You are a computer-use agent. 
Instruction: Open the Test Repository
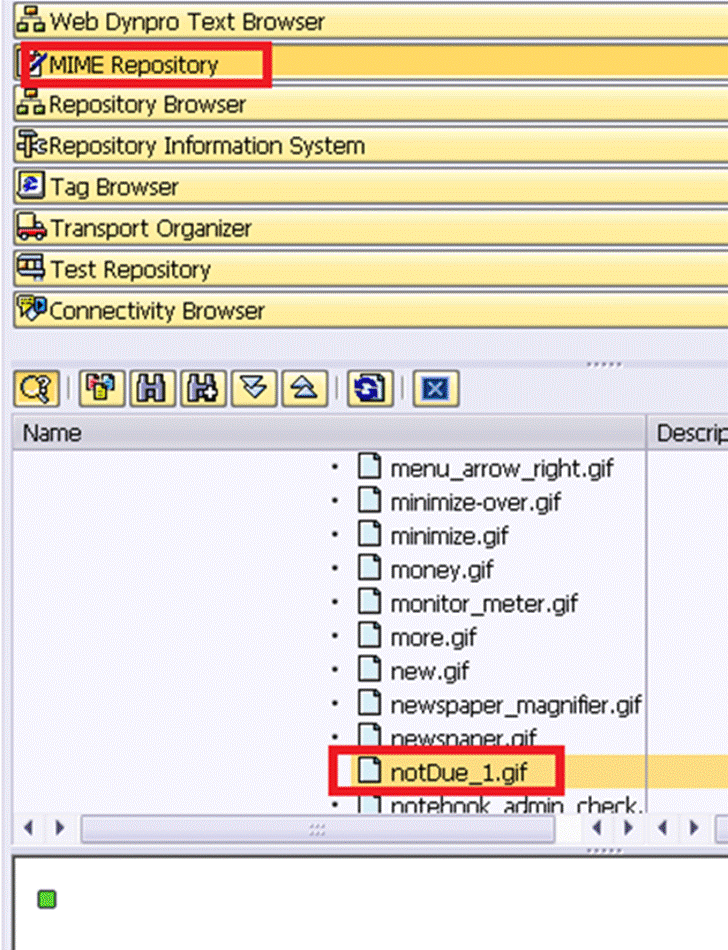pos(371,270)
